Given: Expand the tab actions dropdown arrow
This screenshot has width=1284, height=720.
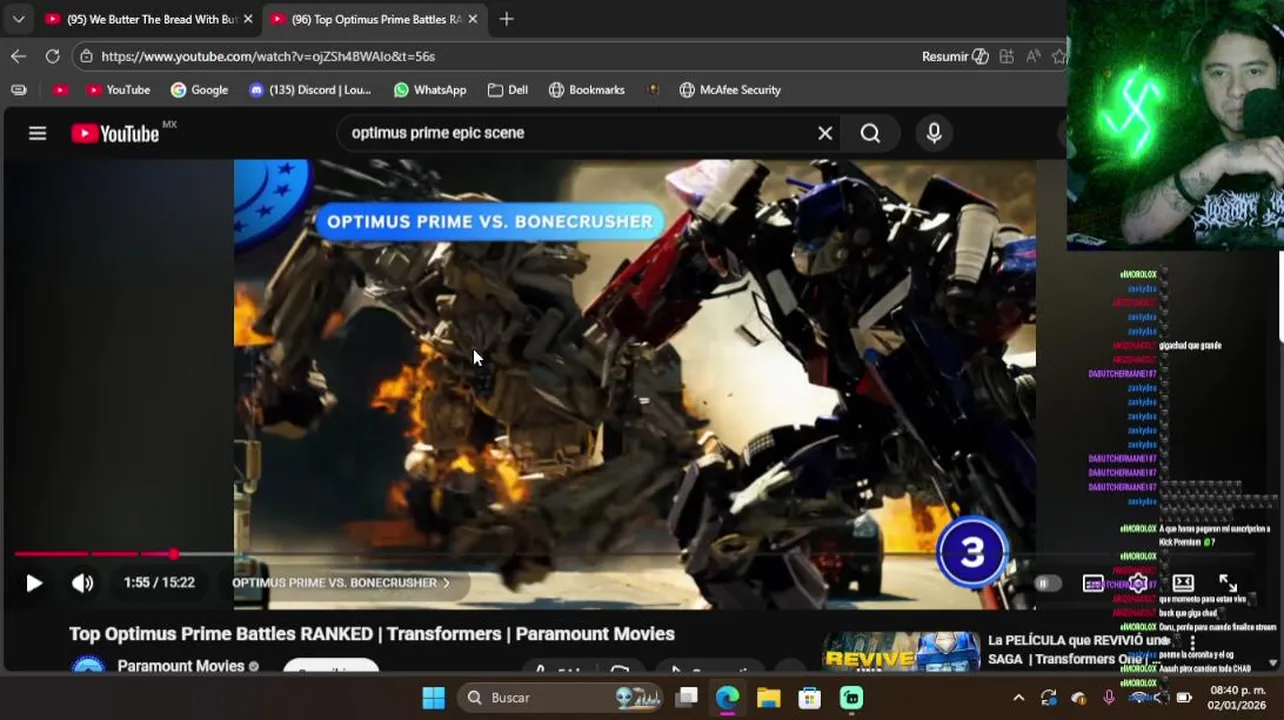Looking at the screenshot, I should (18, 19).
